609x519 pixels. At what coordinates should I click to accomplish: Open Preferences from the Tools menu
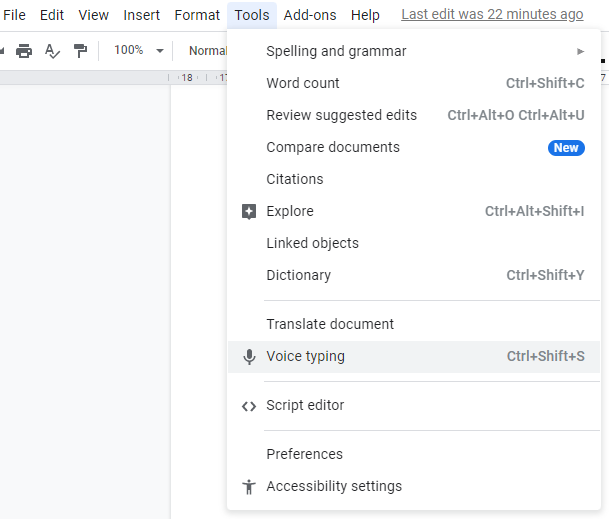click(414, 454)
